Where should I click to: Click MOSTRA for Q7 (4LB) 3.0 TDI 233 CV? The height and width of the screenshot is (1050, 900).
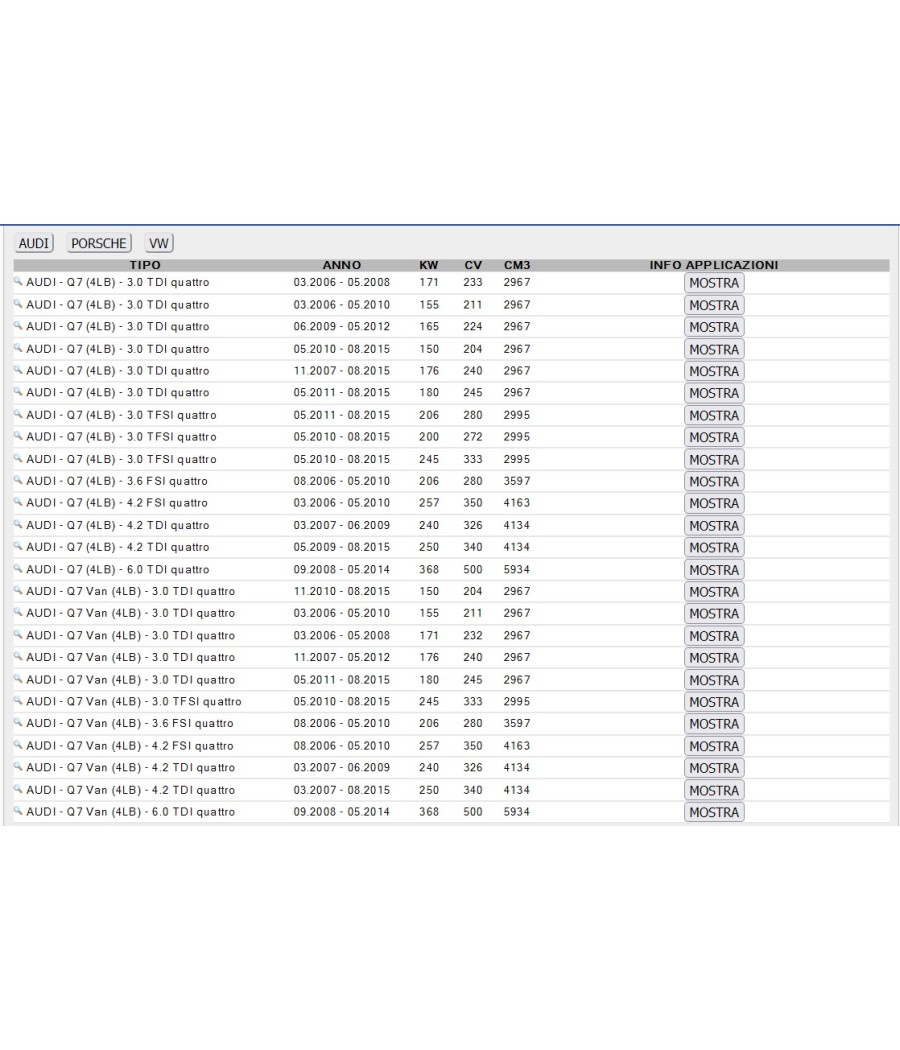714,283
